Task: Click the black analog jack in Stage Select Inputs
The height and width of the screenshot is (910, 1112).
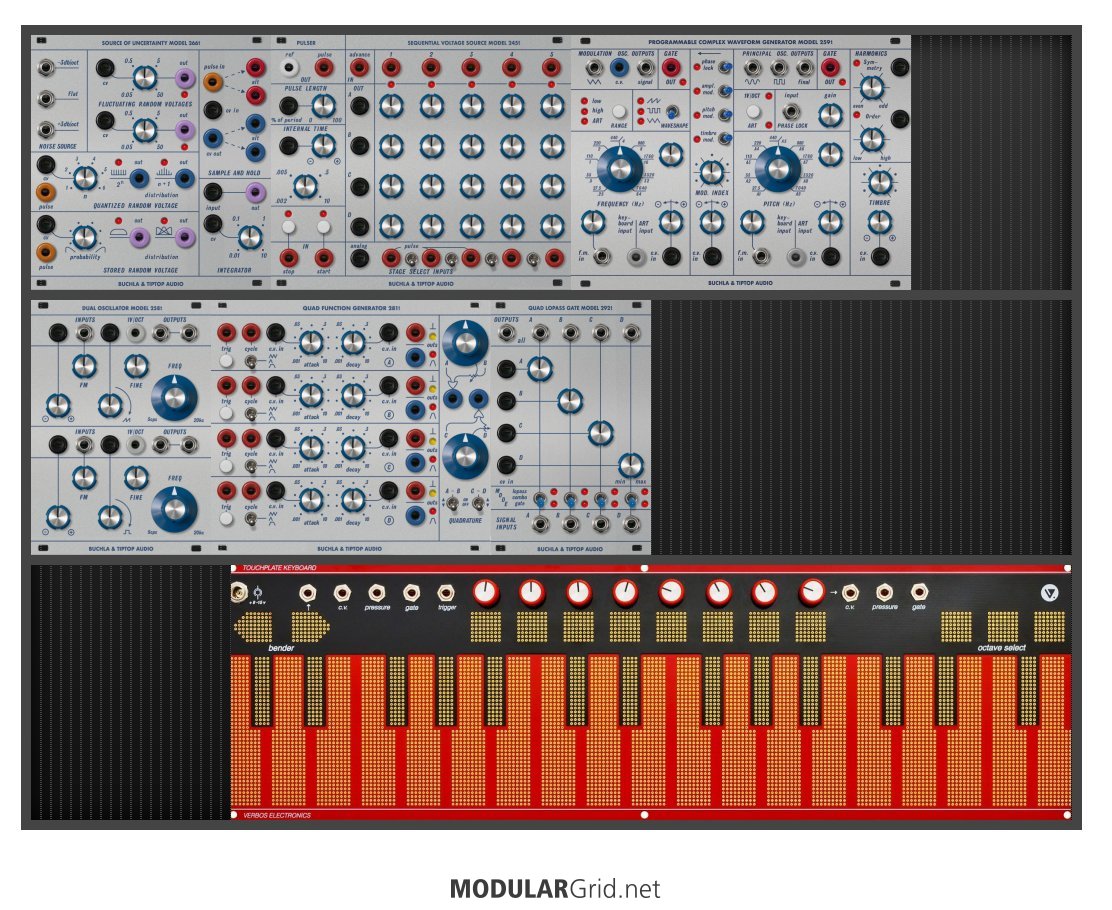Action: click(x=360, y=257)
